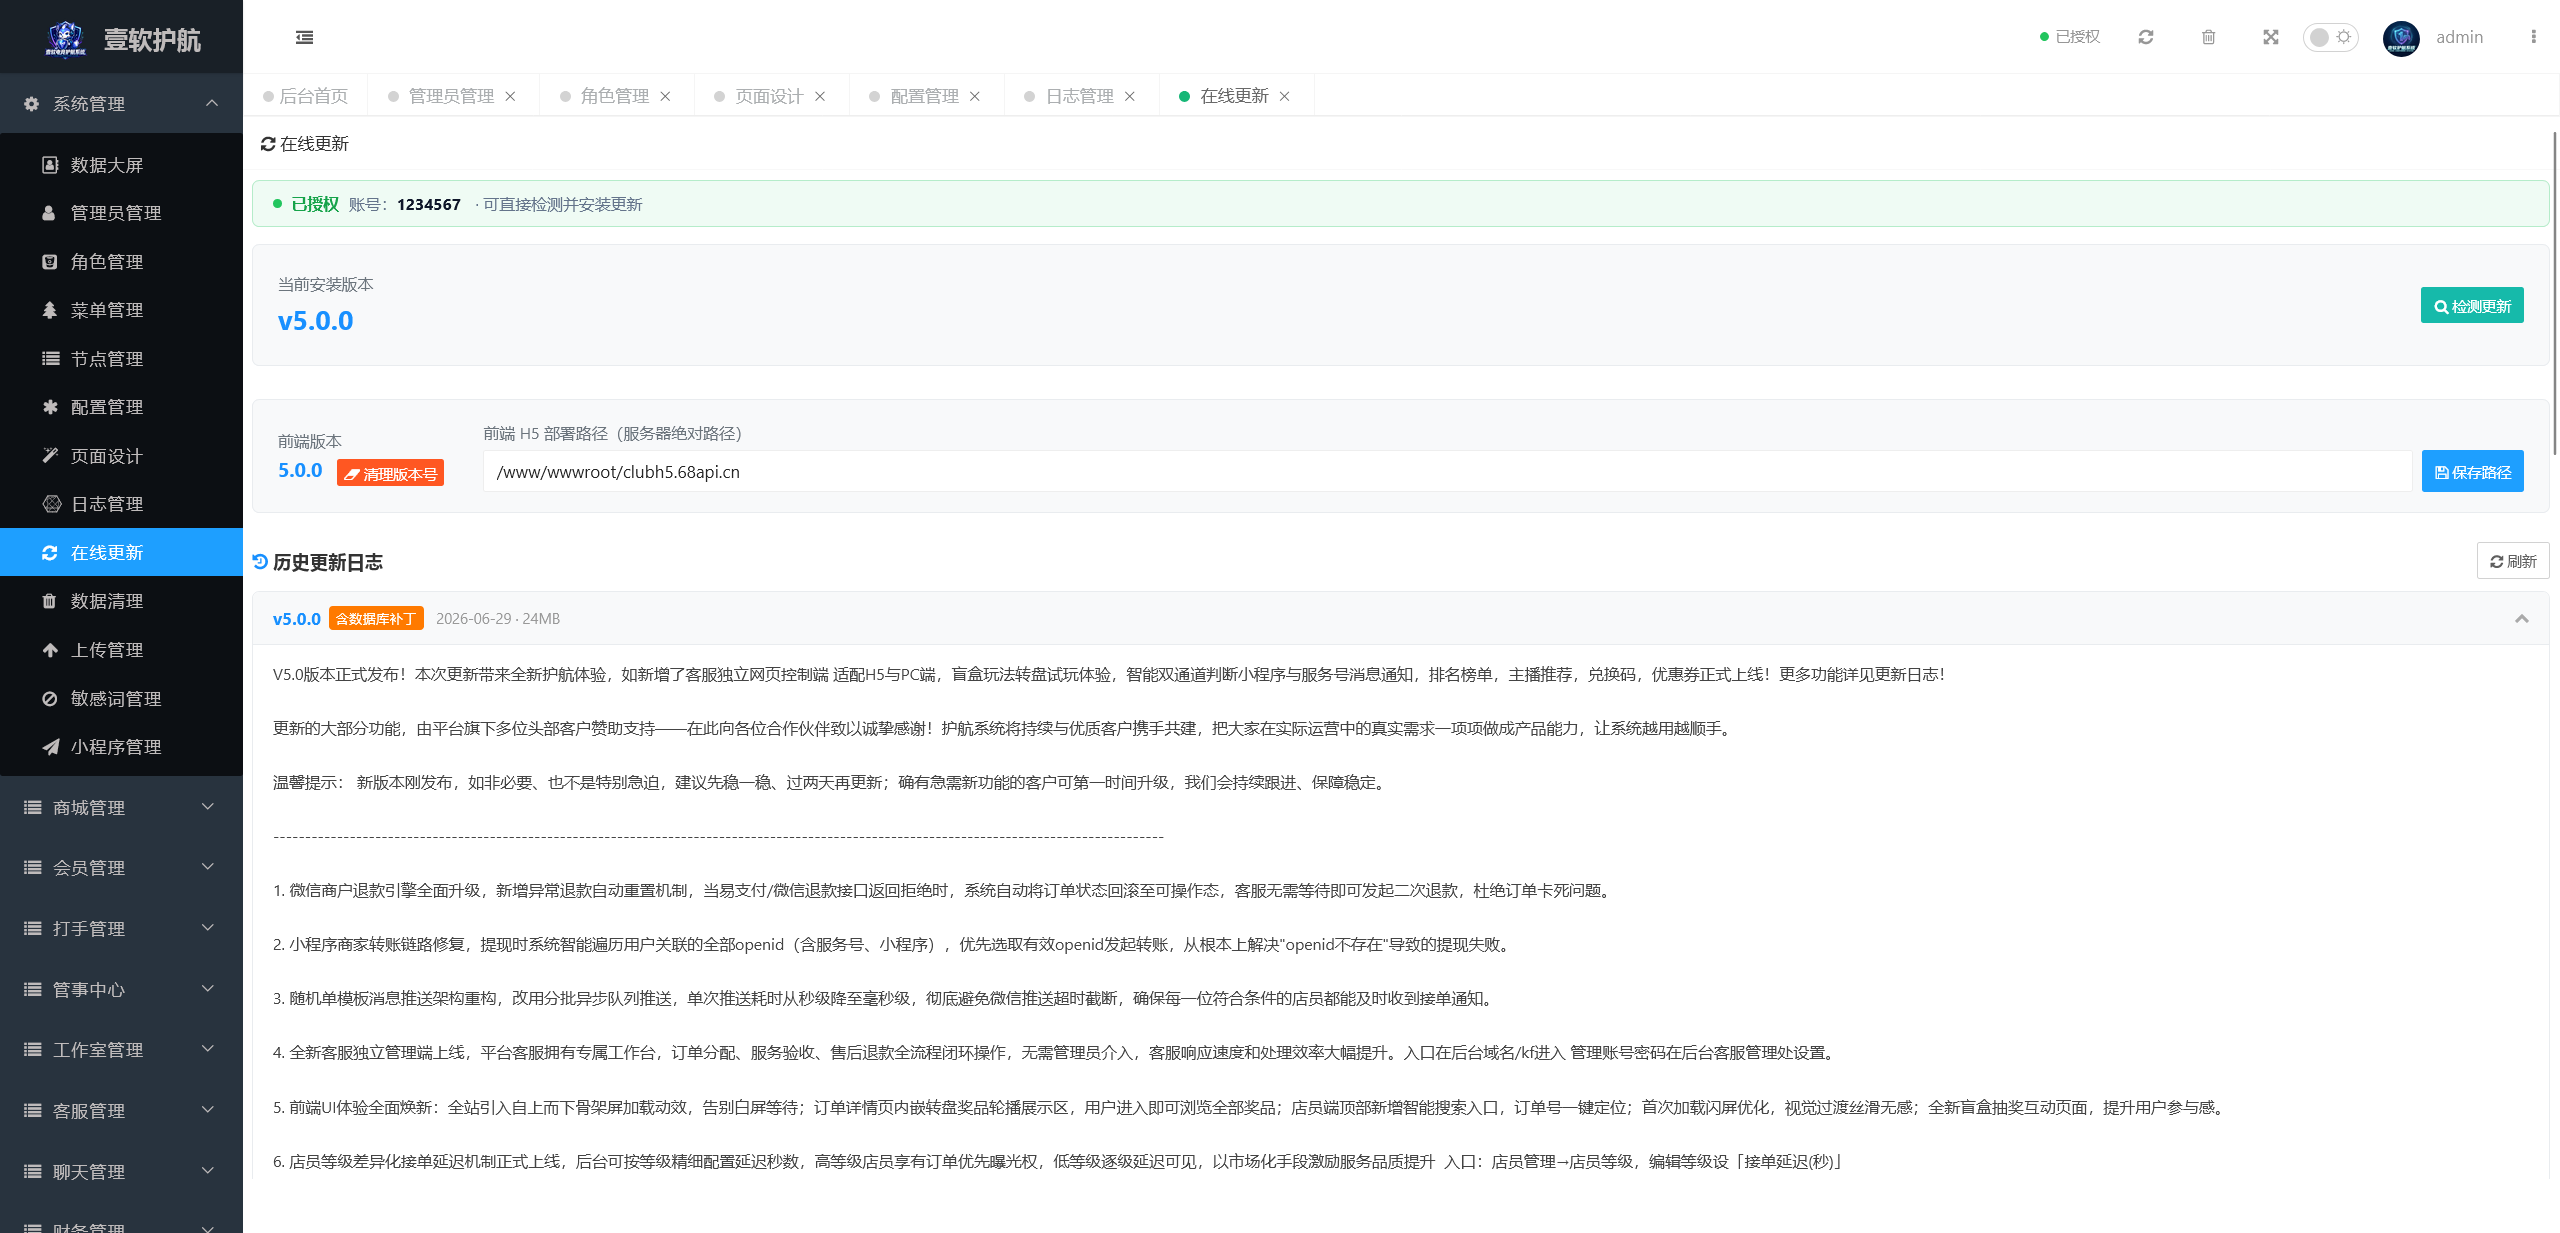Viewport: 2560px width, 1233px height.
Task: Close the 日志管理 tab
Action: pyautogui.click(x=1130, y=96)
